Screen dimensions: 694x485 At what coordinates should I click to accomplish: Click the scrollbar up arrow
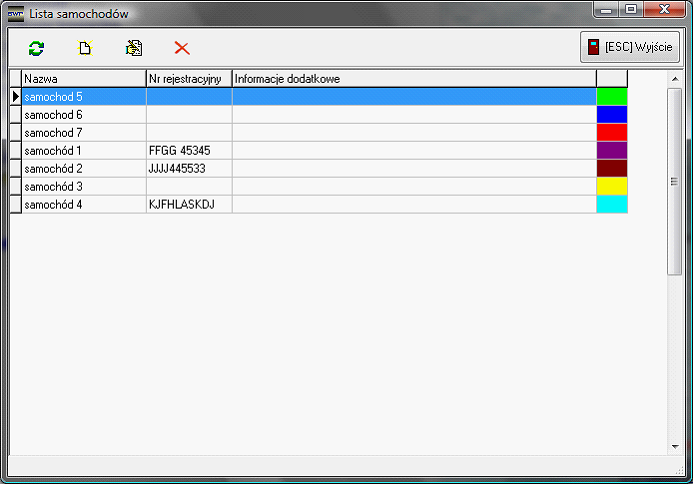674,77
